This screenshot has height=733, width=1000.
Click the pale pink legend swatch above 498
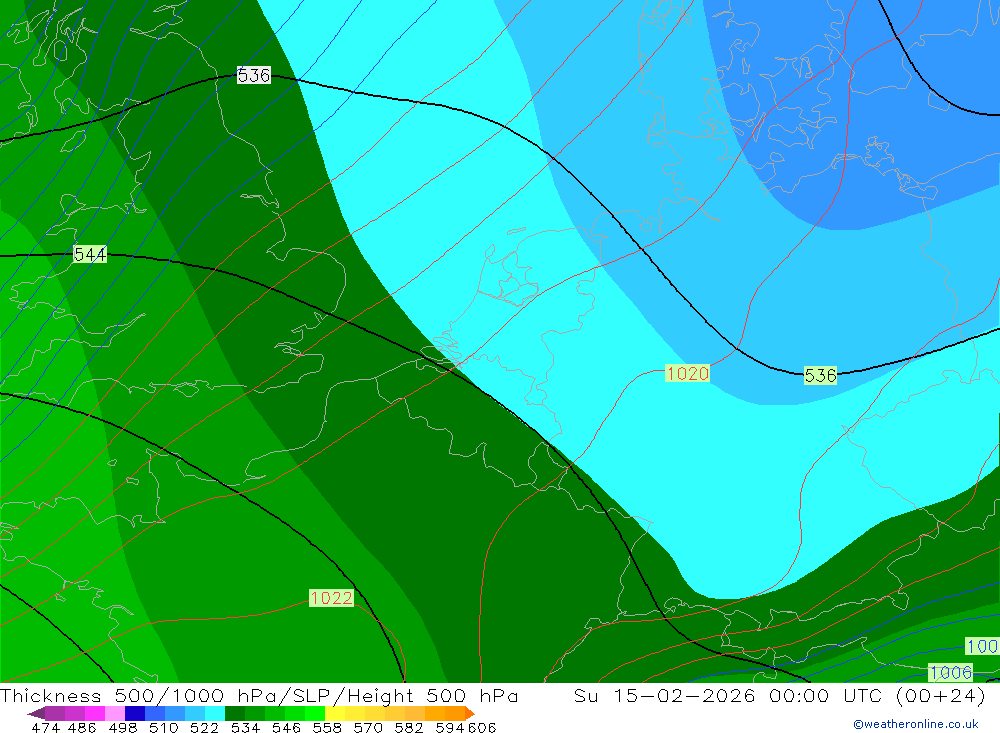coord(115,713)
